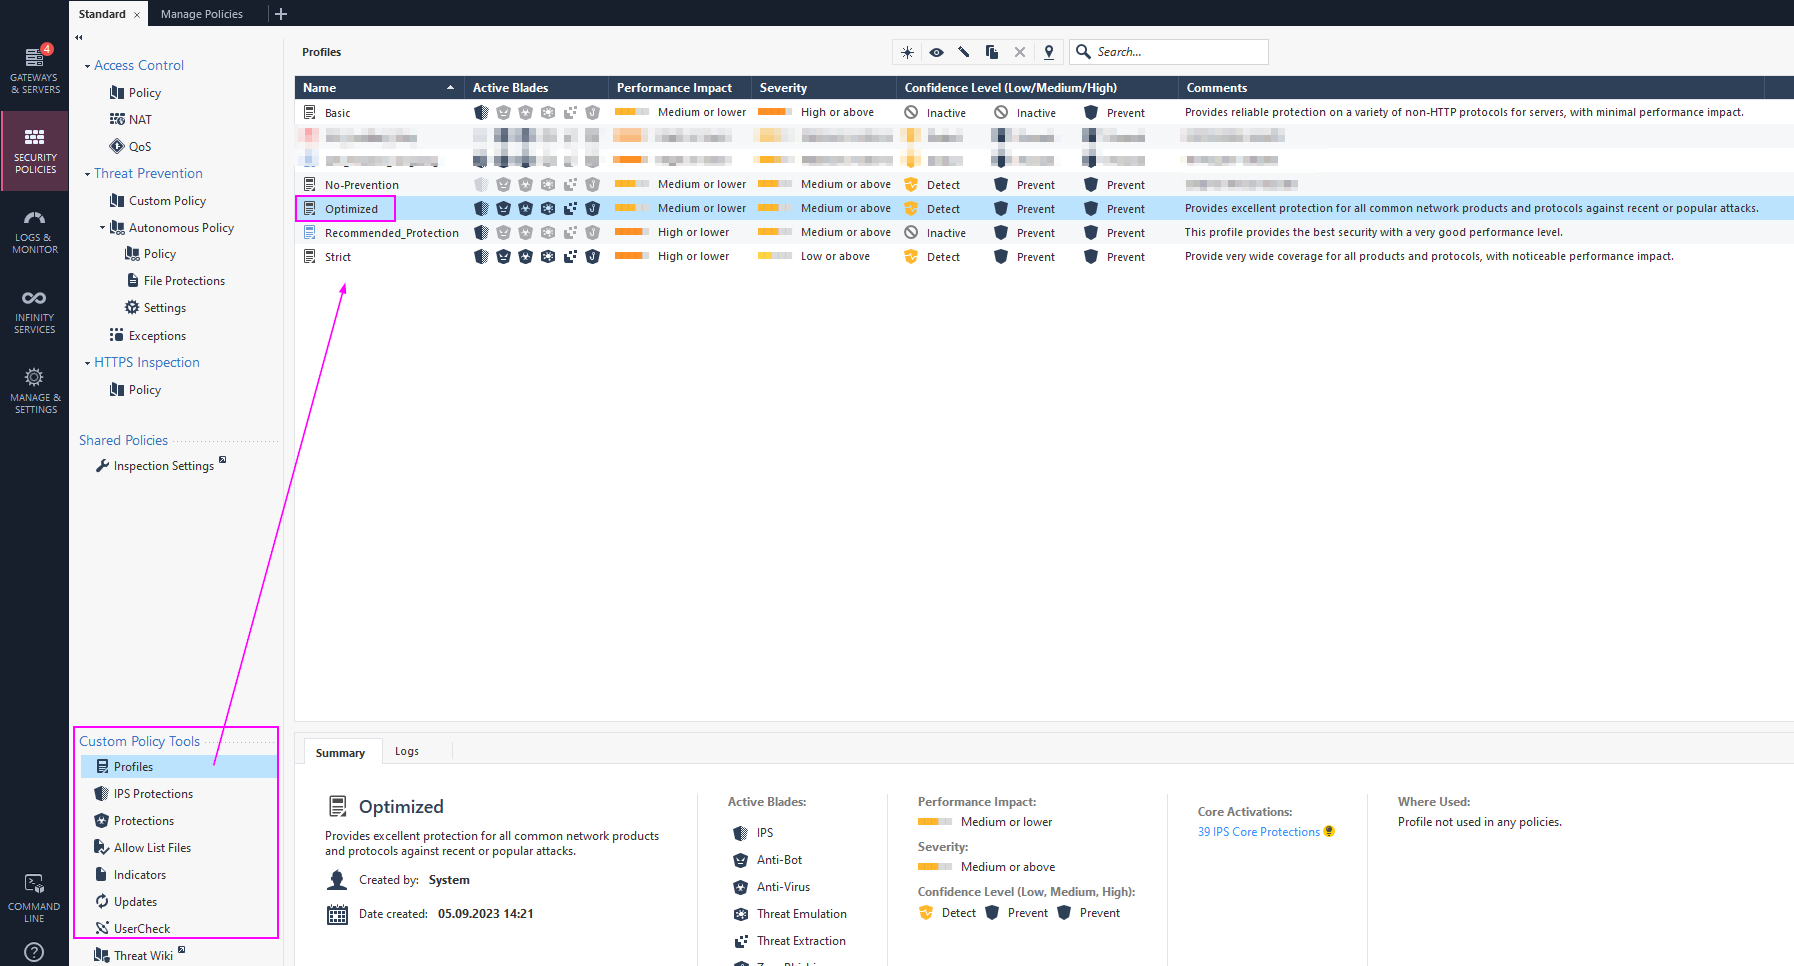Screen dimensions: 1794x966
Task: Collapse navigation pane with double arrow
Action: 79,37
